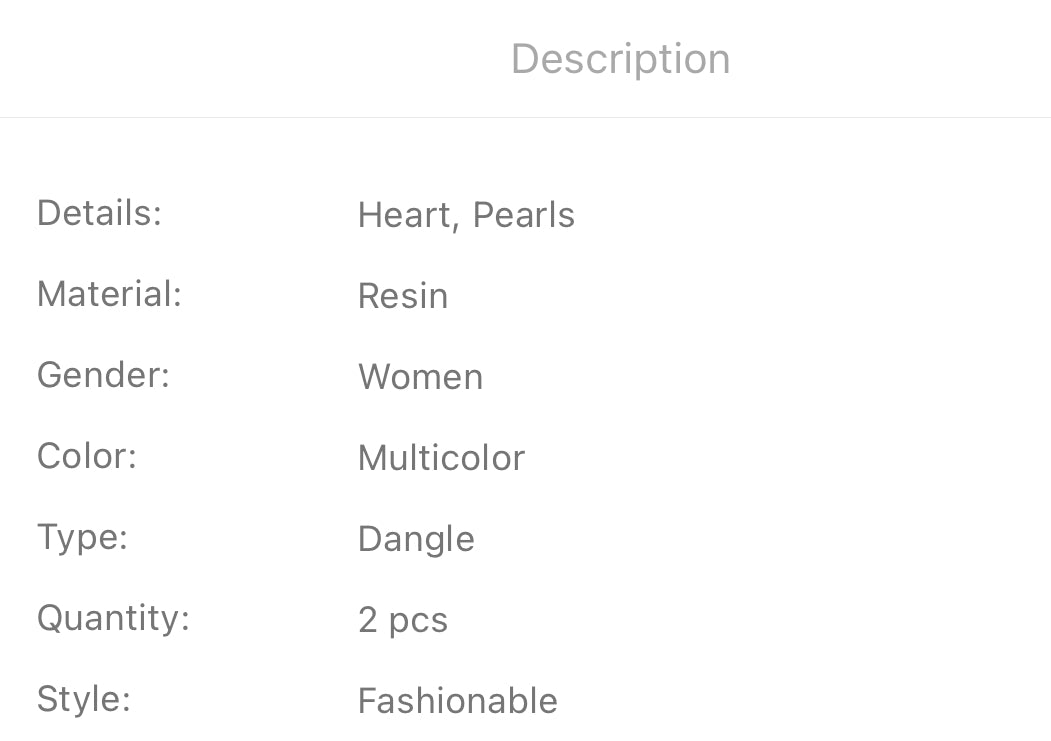Image resolution: width=1051 pixels, height=741 pixels.
Task: Click the Style label
Action: point(84,699)
